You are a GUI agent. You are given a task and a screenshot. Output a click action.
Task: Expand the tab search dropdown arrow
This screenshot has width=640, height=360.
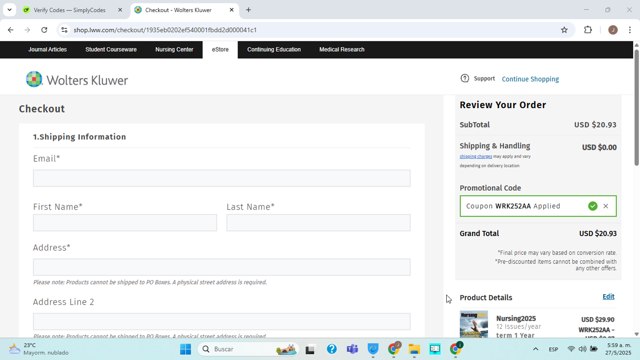[9, 10]
